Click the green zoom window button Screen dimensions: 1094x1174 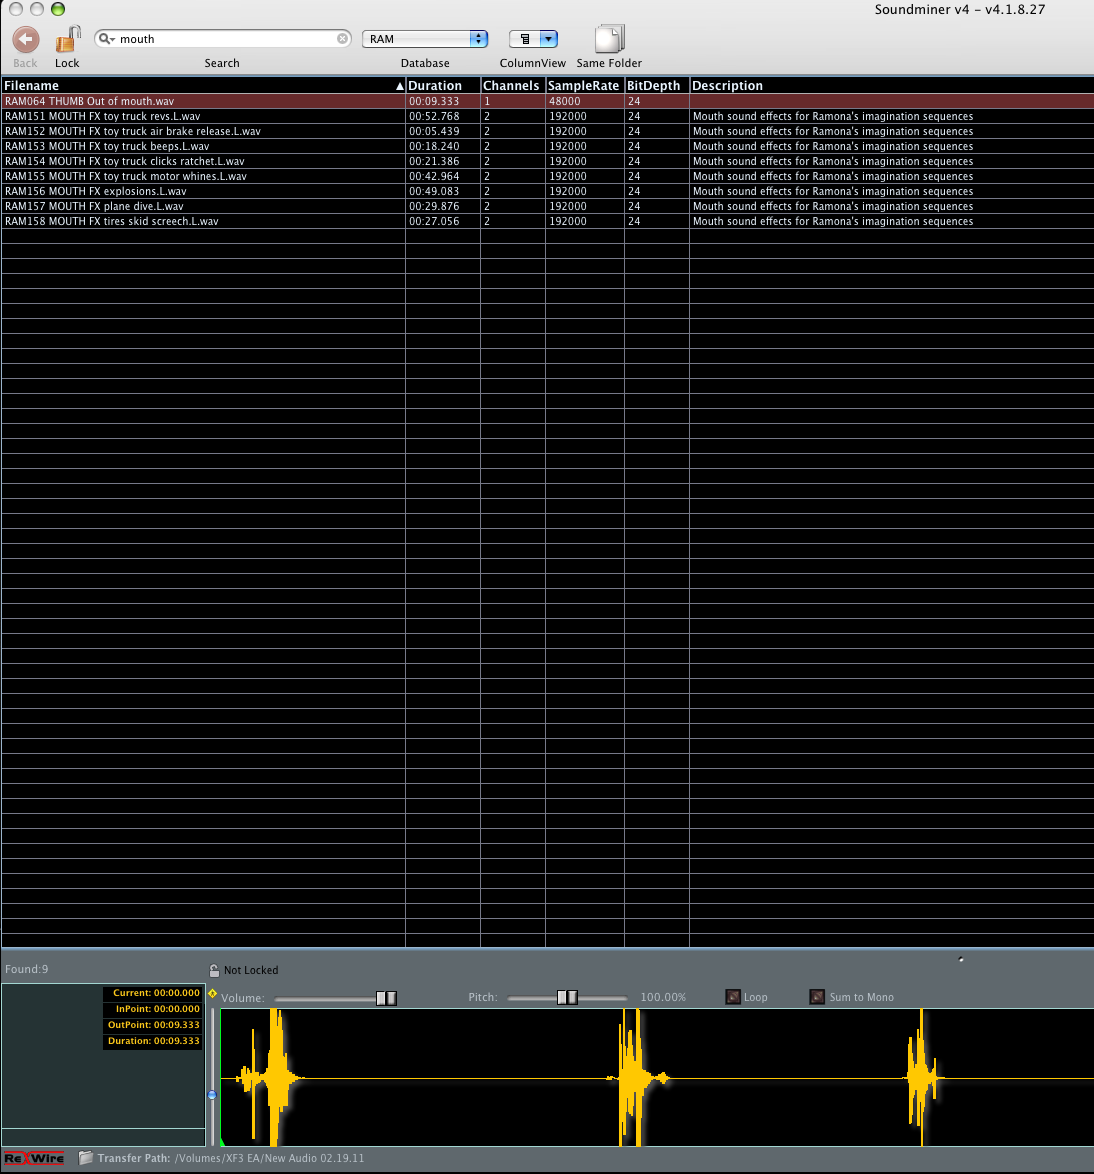(x=58, y=9)
